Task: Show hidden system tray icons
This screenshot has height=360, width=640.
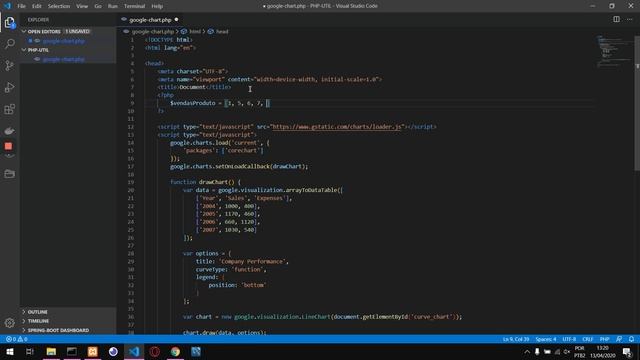Action: [527, 351]
